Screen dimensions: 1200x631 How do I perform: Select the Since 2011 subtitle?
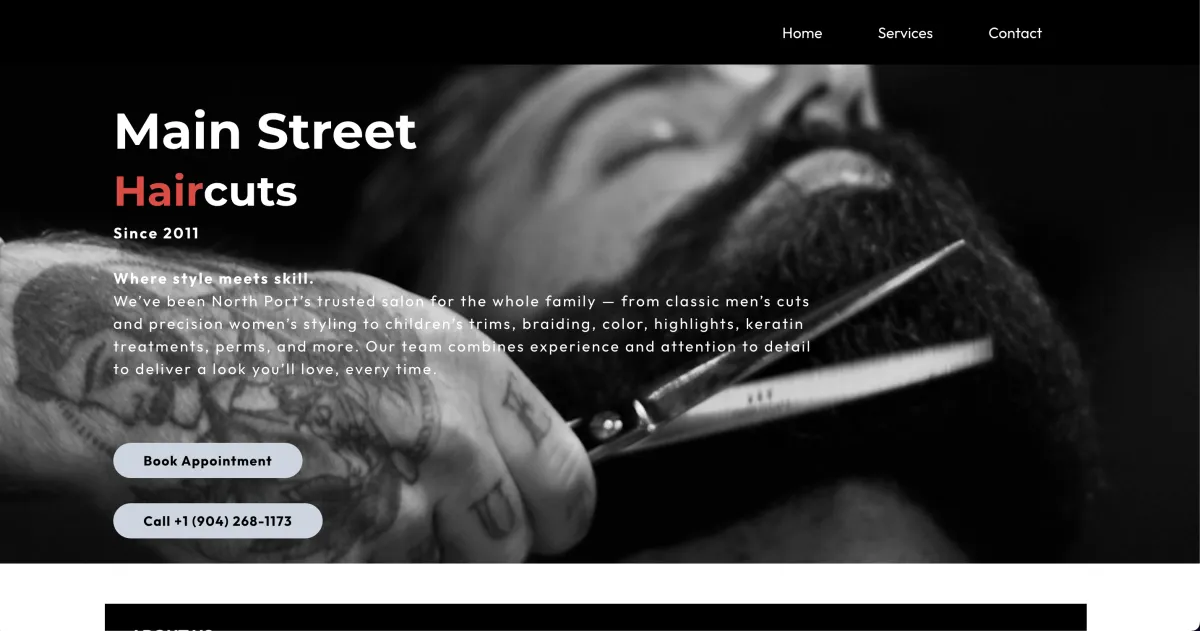click(x=156, y=233)
